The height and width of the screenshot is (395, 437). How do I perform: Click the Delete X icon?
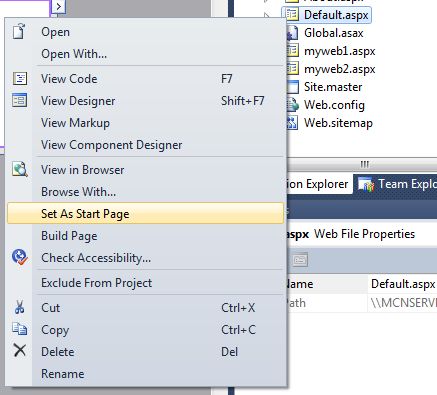[20, 351]
